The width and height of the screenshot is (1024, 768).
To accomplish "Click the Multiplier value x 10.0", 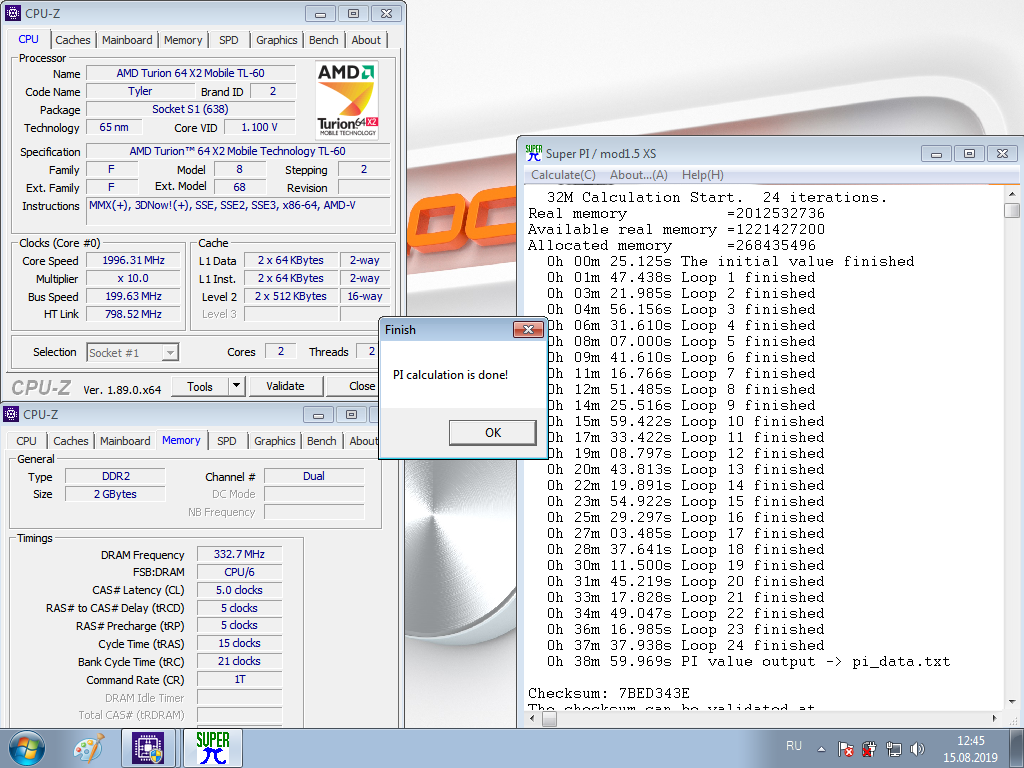I will click(133, 278).
